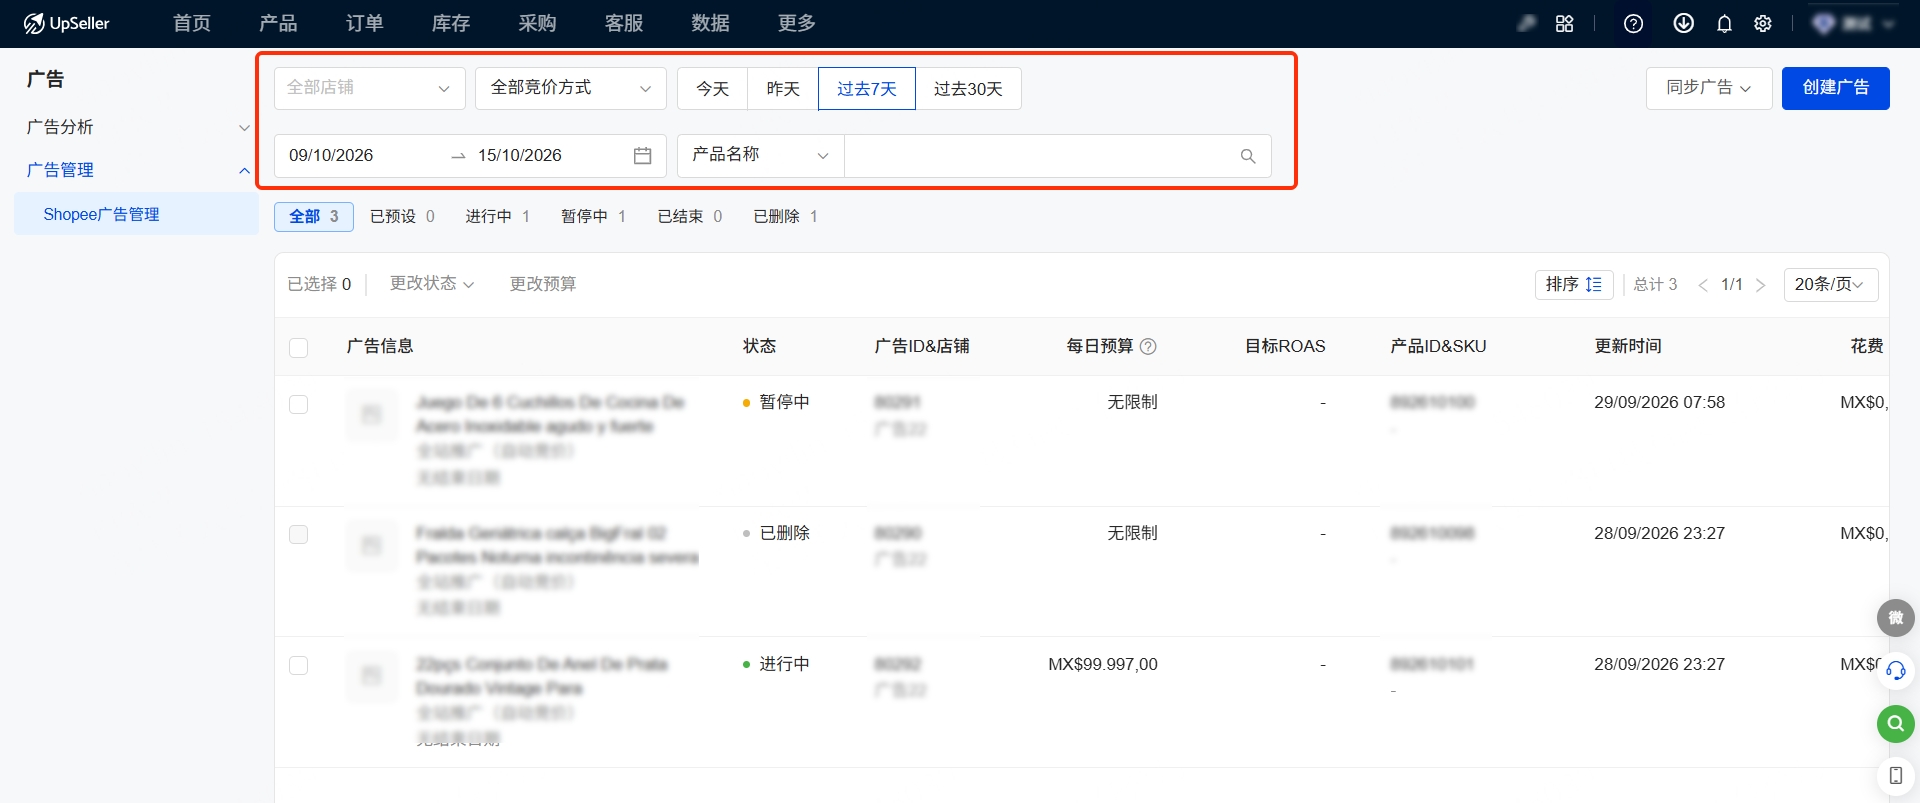Open the 订单 top menu
The height and width of the screenshot is (803, 1920).
[x=364, y=23]
